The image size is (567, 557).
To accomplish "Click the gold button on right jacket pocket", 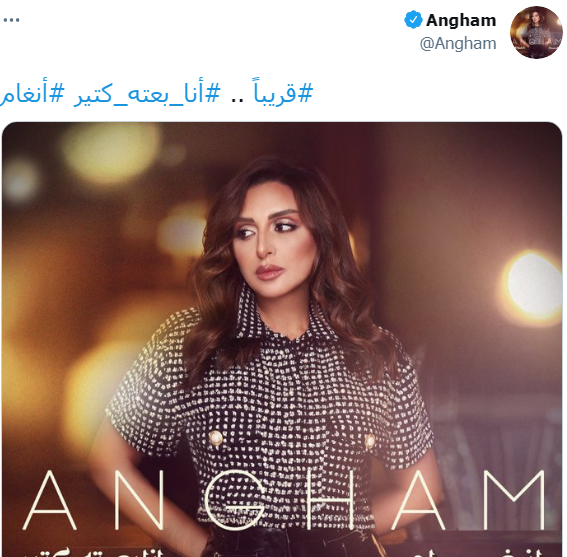I will click(370, 441).
